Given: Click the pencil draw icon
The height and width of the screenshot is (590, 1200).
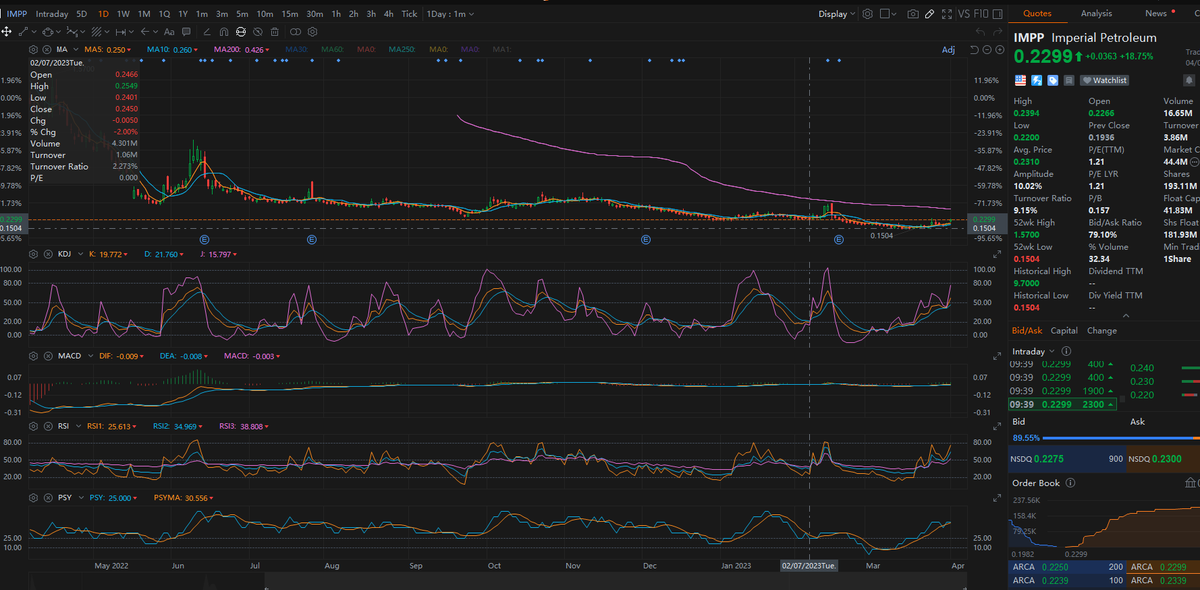Looking at the screenshot, I should tap(929, 14).
